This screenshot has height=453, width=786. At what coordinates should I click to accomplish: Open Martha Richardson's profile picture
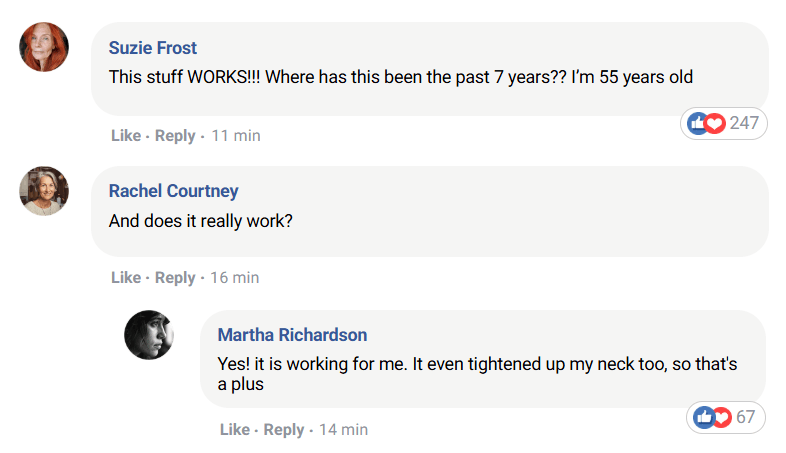[x=149, y=335]
